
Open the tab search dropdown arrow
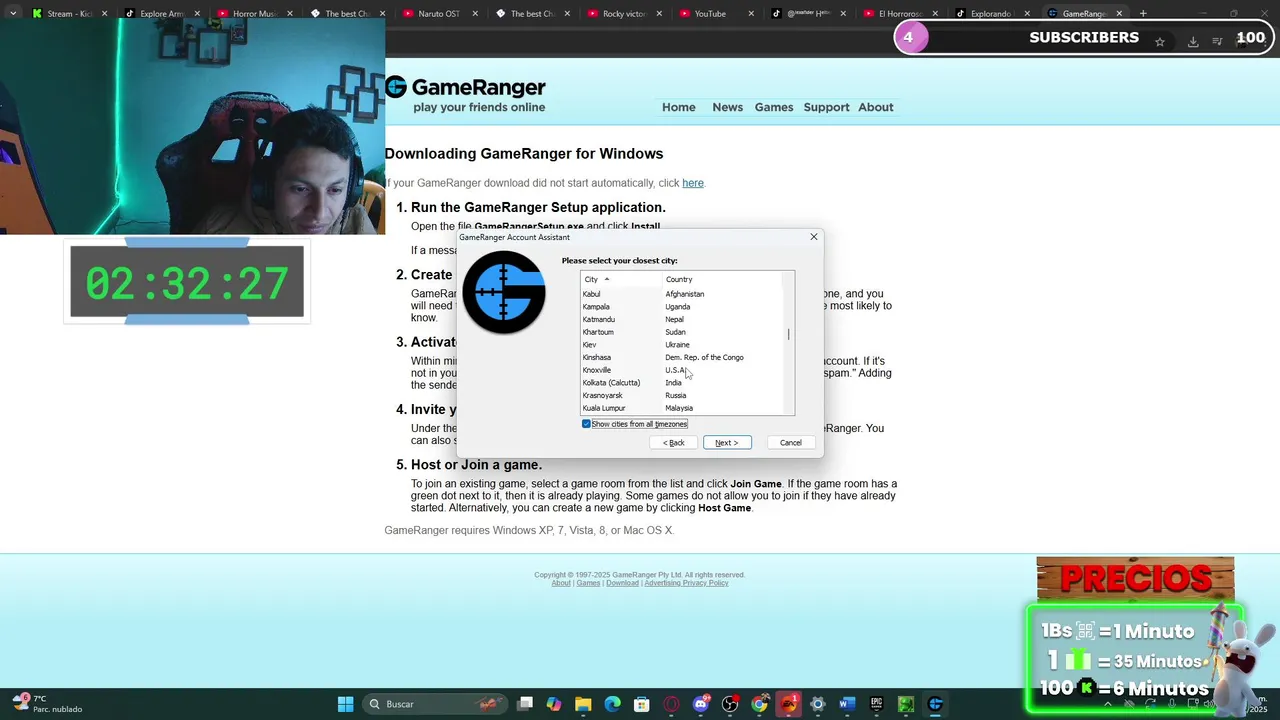[x=13, y=14]
